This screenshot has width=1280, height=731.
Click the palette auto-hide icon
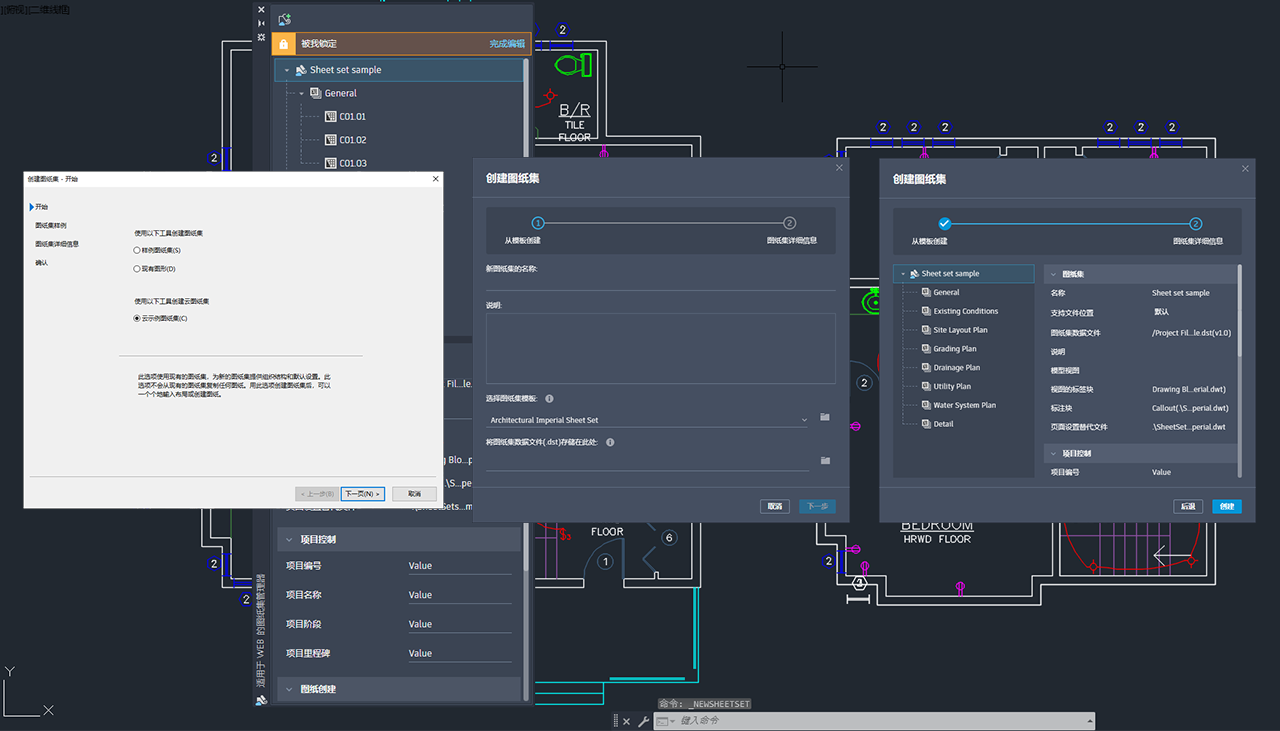pyautogui.click(x=262, y=22)
